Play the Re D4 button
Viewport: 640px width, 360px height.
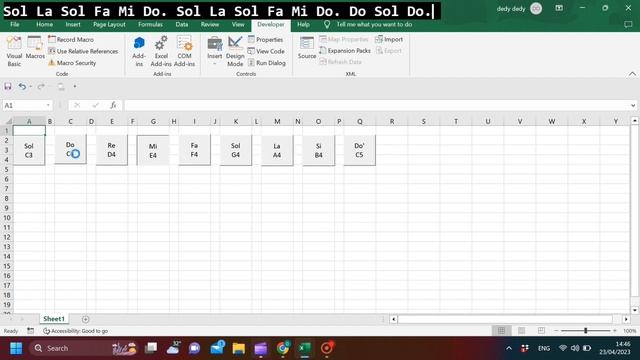(x=111, y=150)
